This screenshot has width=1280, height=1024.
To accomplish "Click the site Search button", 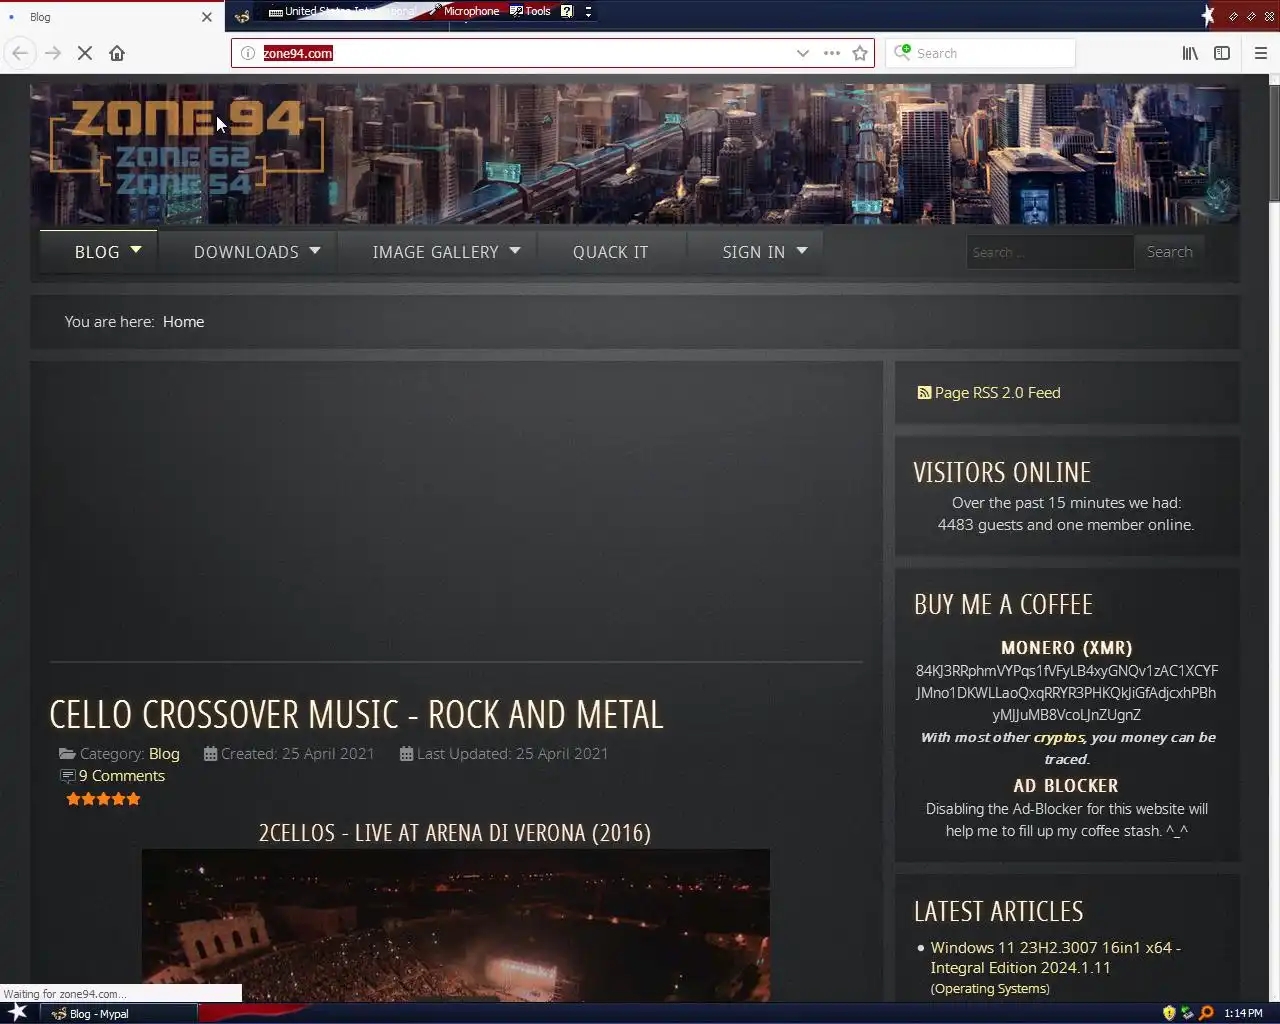I will coord(1169,252).
